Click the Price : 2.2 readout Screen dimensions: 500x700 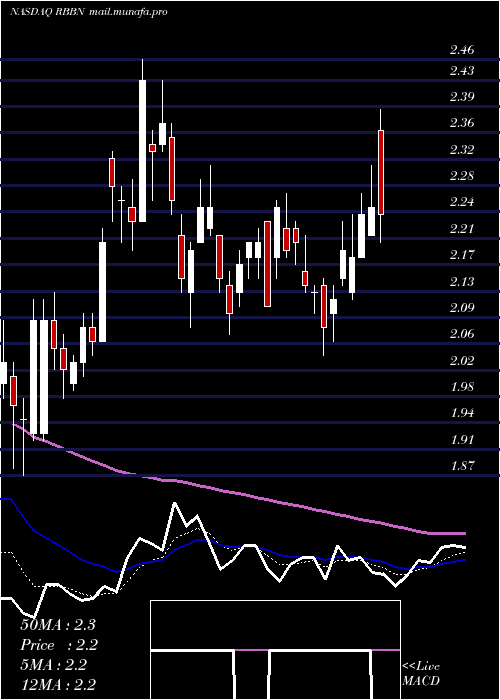click(59, 645)
